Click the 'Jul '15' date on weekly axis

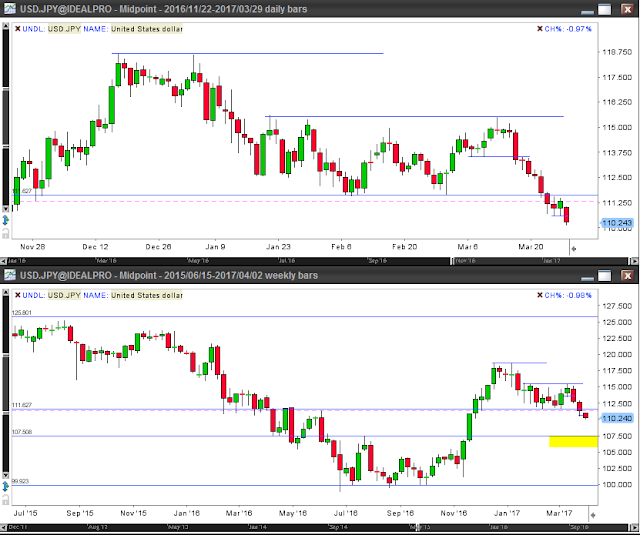(25, 513)
